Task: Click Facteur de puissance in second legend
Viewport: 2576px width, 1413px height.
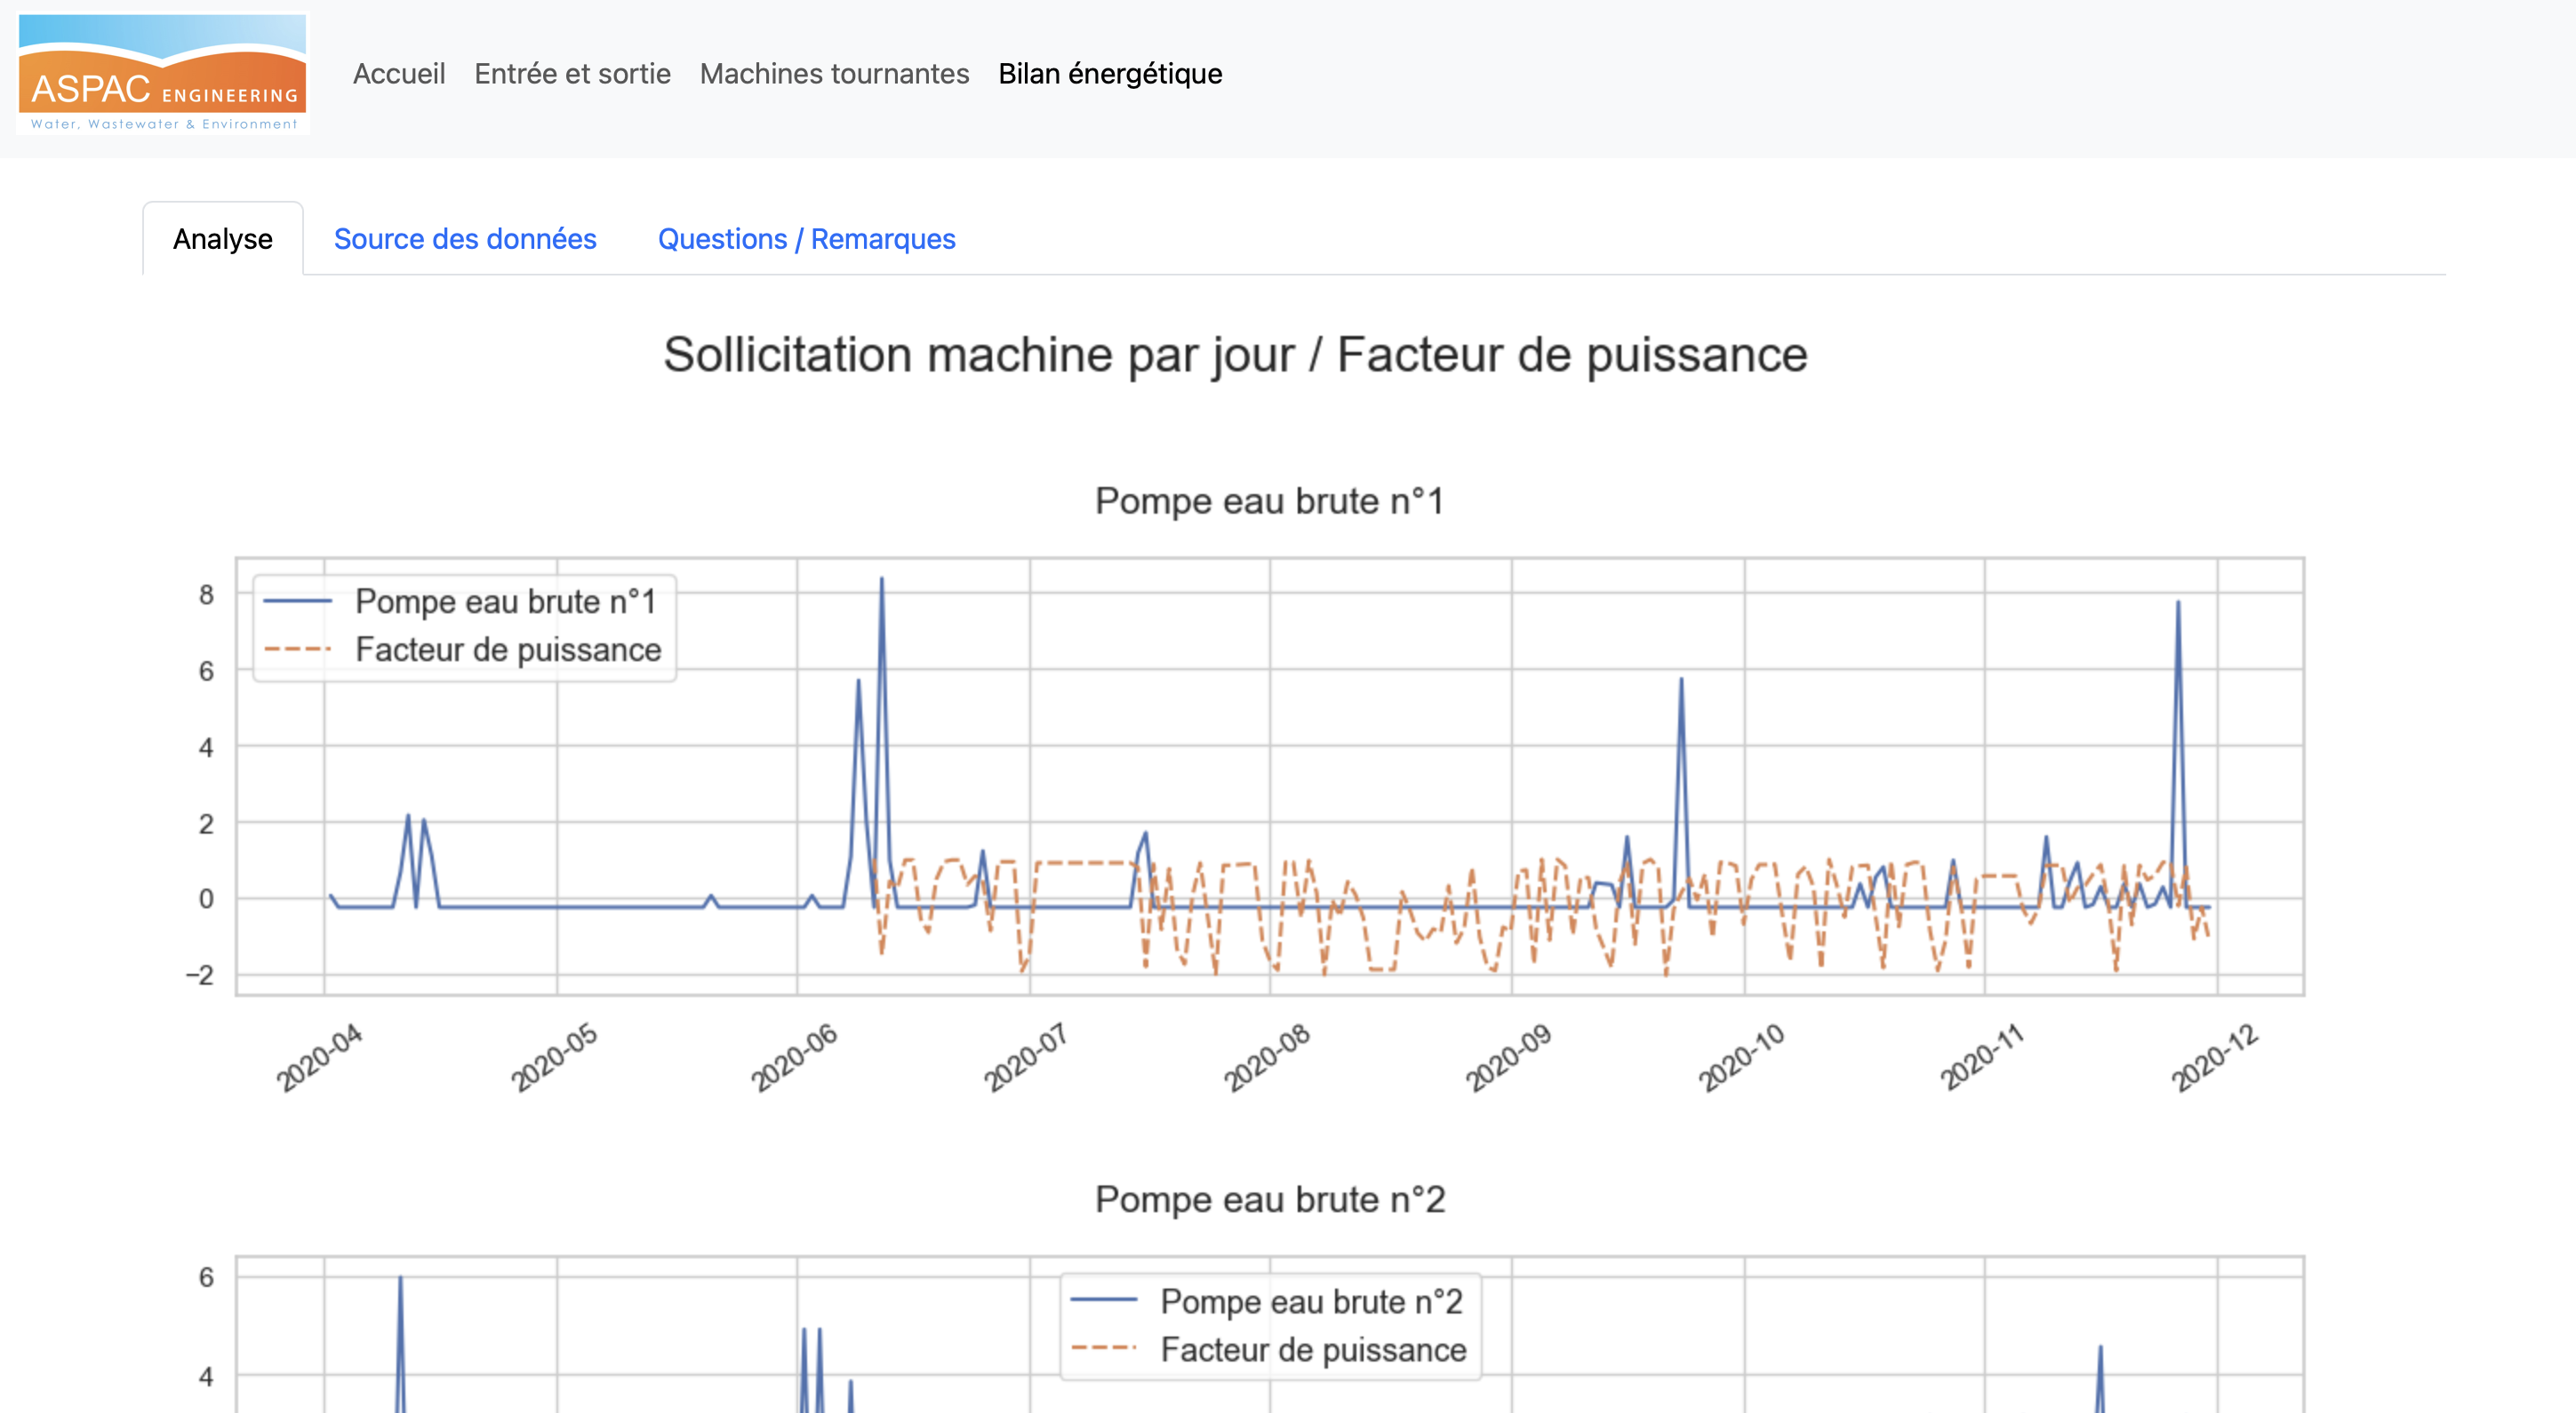Action: coord(1313,1349)
